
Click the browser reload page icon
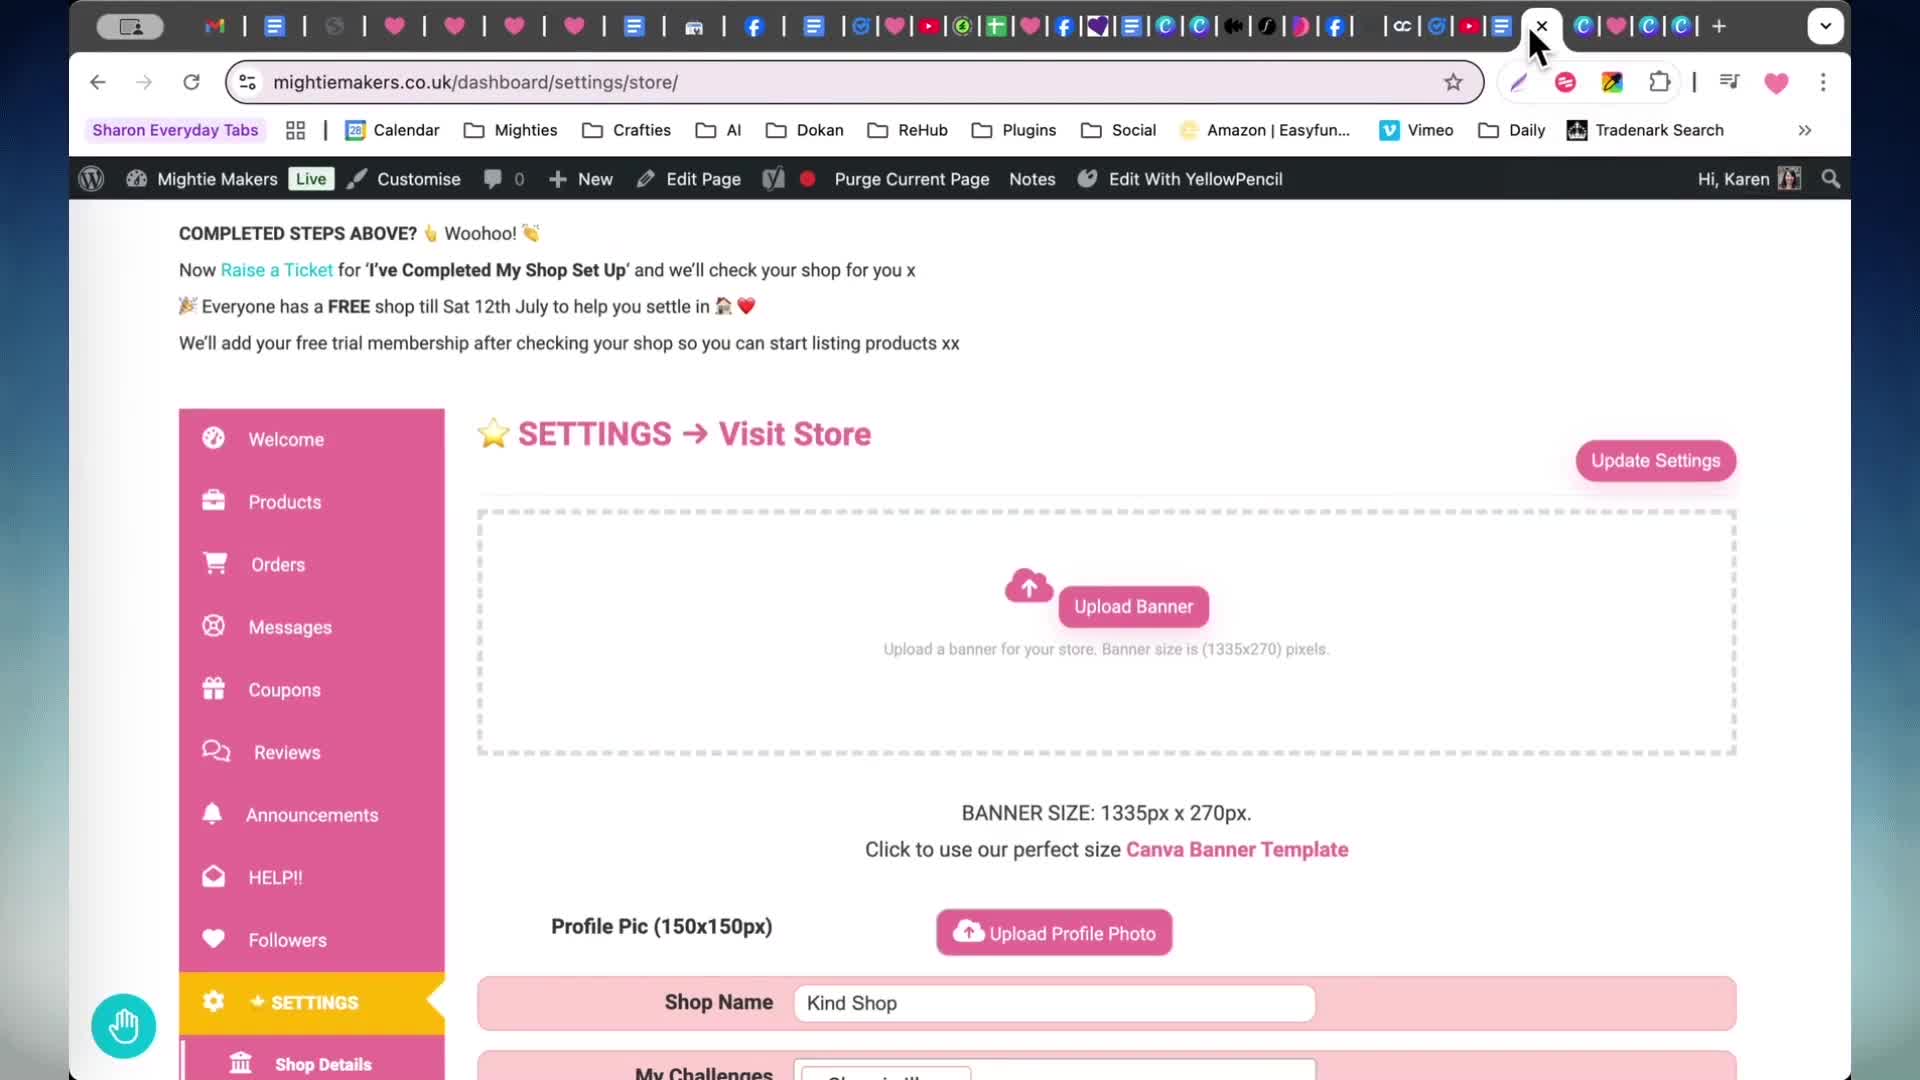[191, 82]
